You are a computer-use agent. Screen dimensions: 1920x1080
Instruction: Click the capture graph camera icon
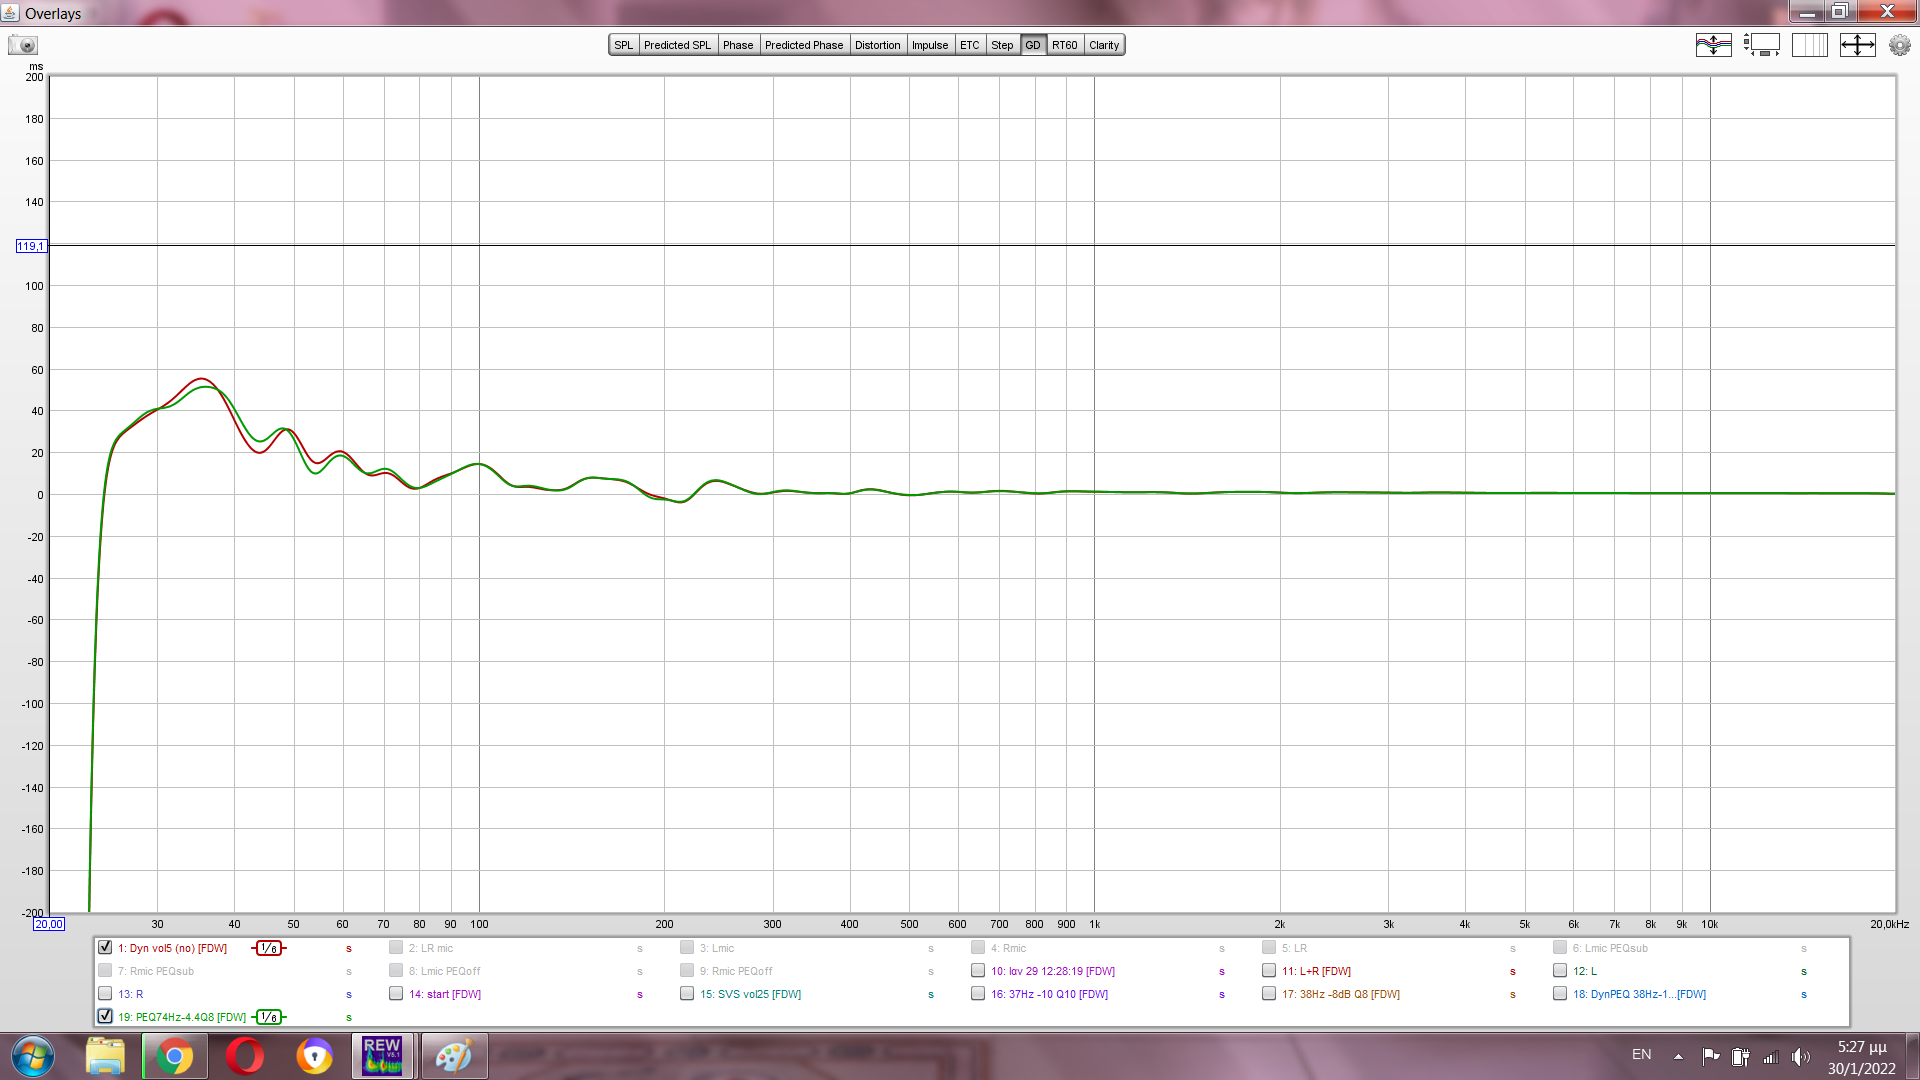[23, 45]
